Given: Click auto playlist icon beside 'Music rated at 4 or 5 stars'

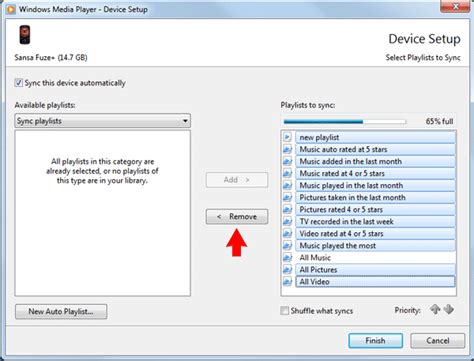Looking at the screenshot, I should coord(288,173).
